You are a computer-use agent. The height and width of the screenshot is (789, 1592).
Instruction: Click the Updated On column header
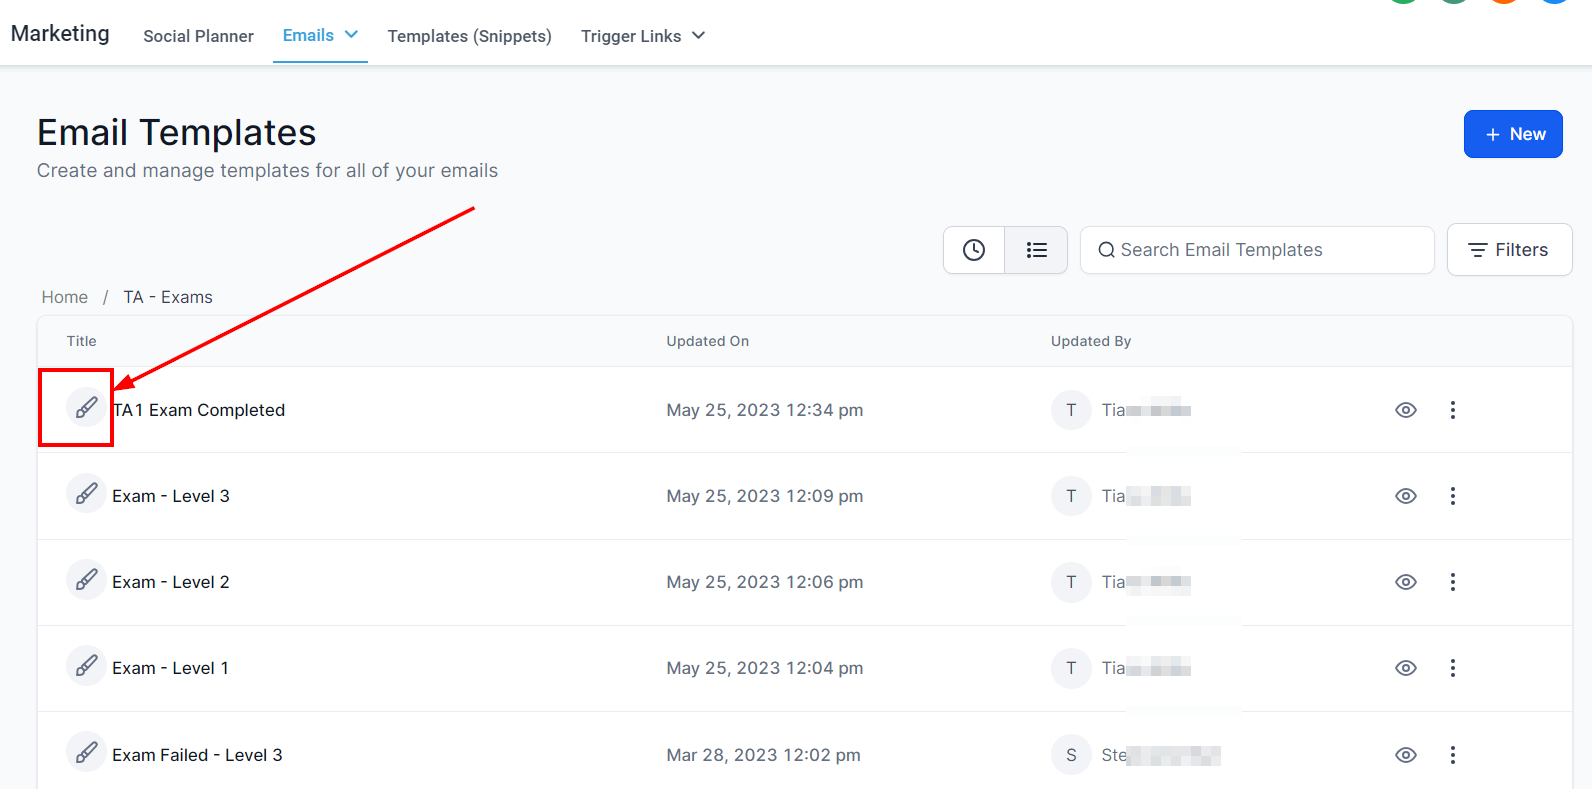(x=708, y=341)
